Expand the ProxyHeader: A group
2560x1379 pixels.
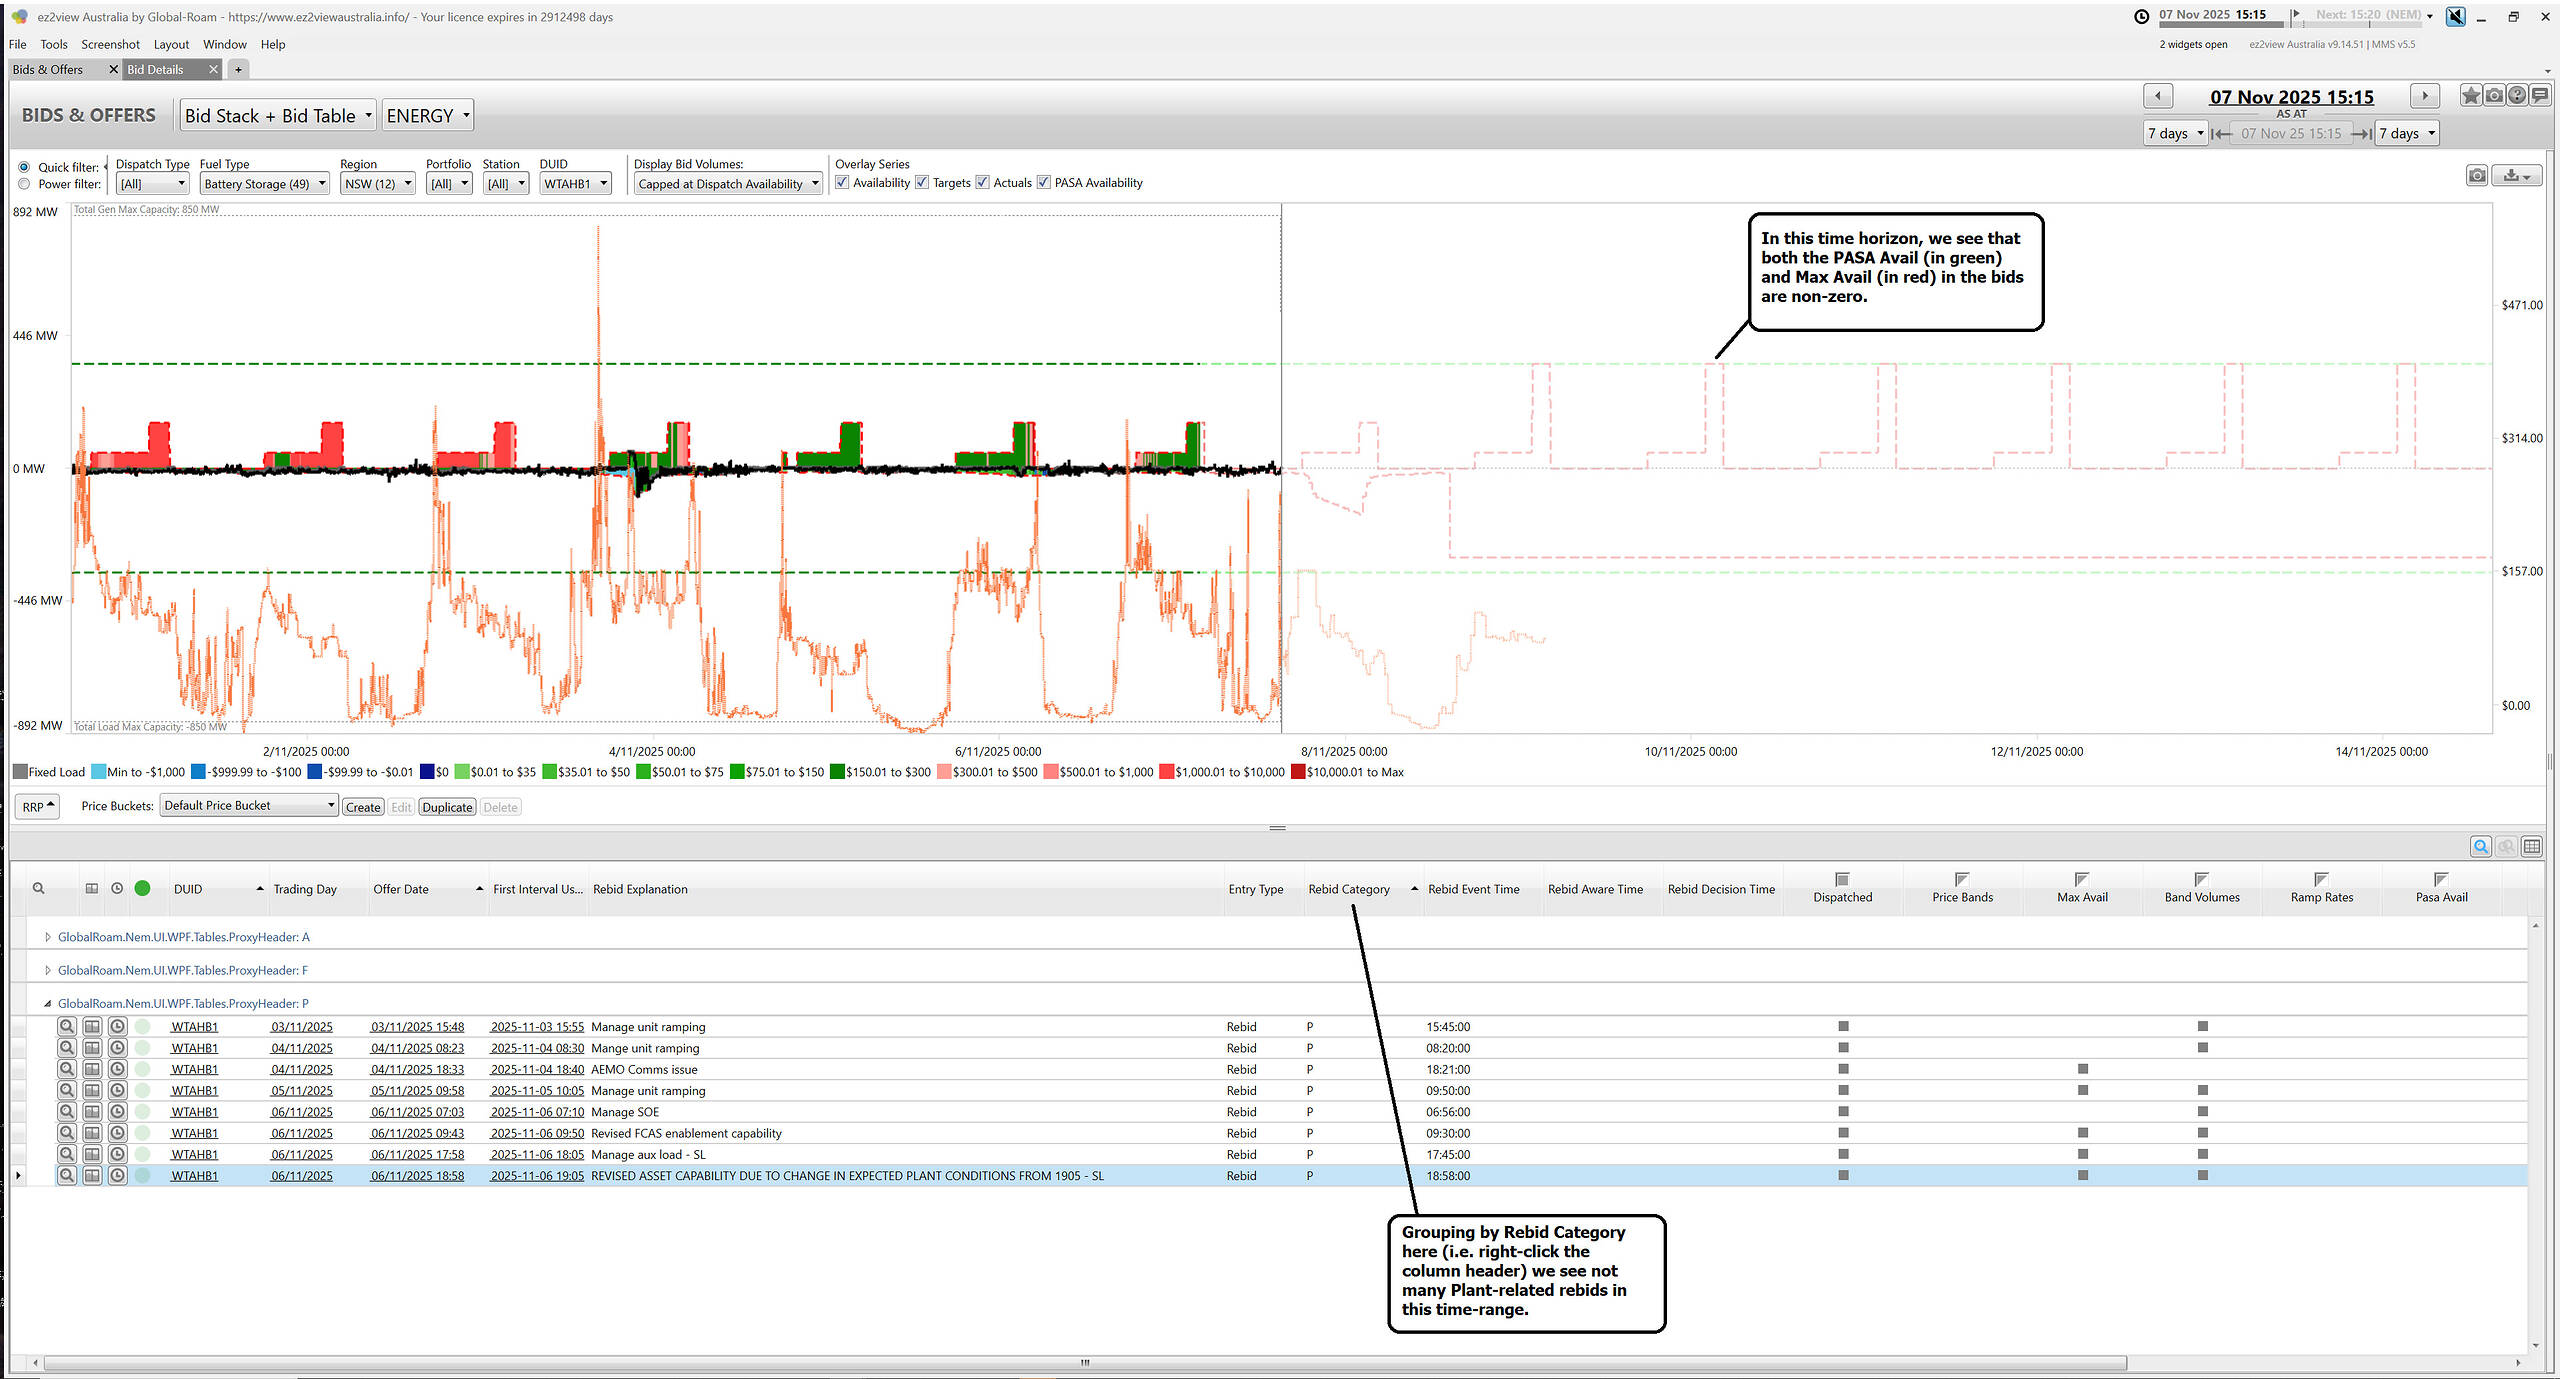47,937
